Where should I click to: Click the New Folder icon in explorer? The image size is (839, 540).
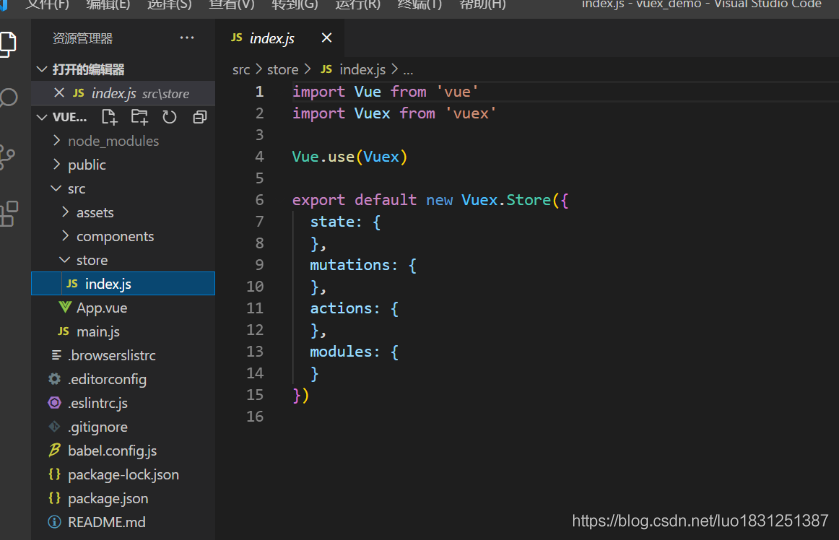[x=139, y=117]
